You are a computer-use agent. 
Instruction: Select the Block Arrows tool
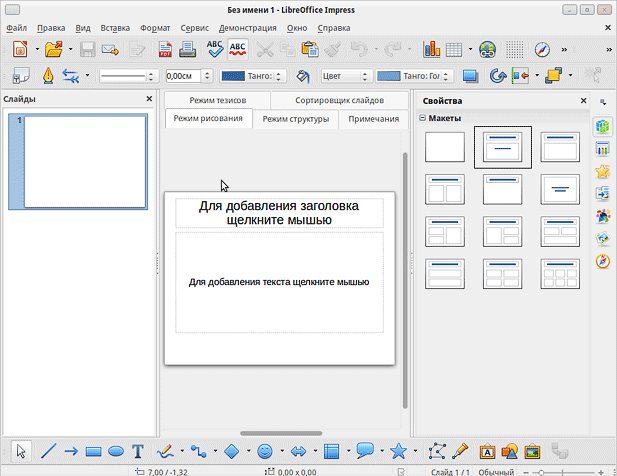299,451
